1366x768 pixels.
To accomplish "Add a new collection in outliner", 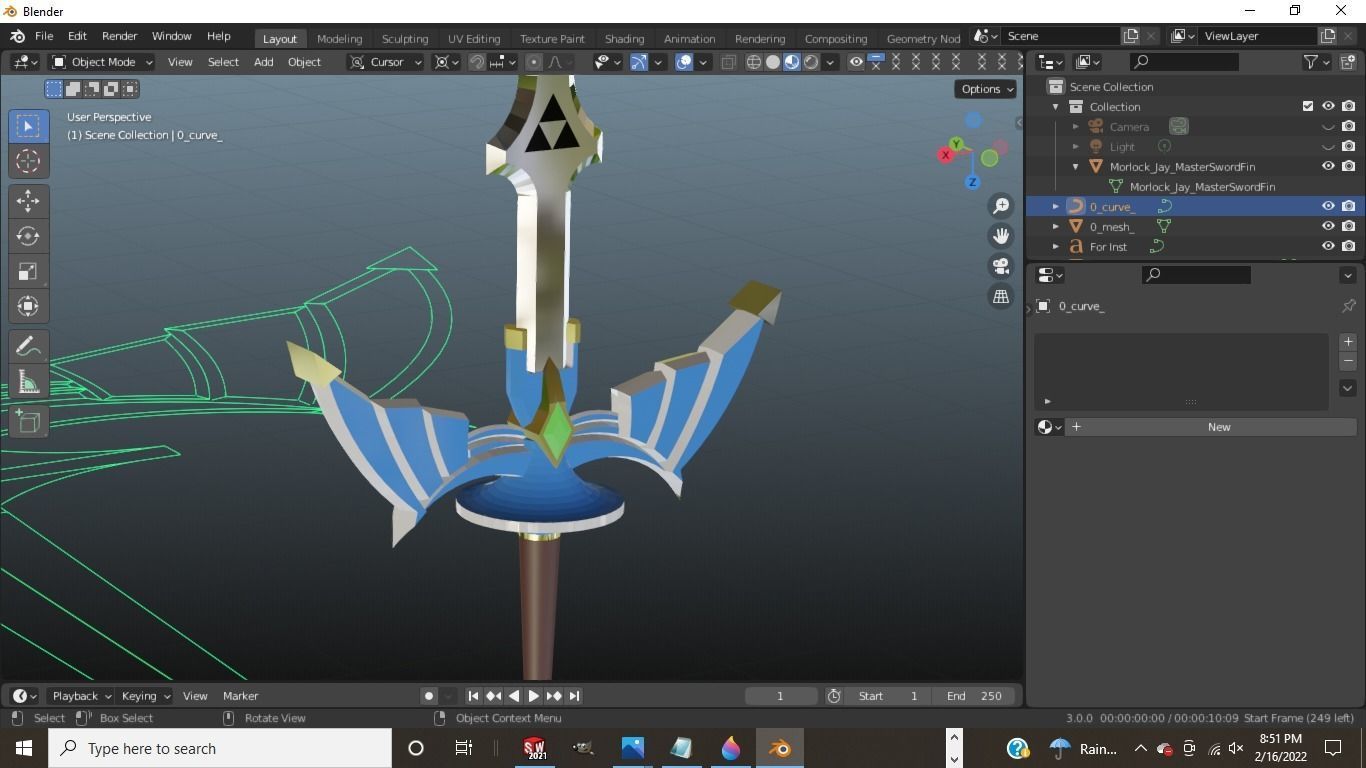I will click(x=1348, y=62).
